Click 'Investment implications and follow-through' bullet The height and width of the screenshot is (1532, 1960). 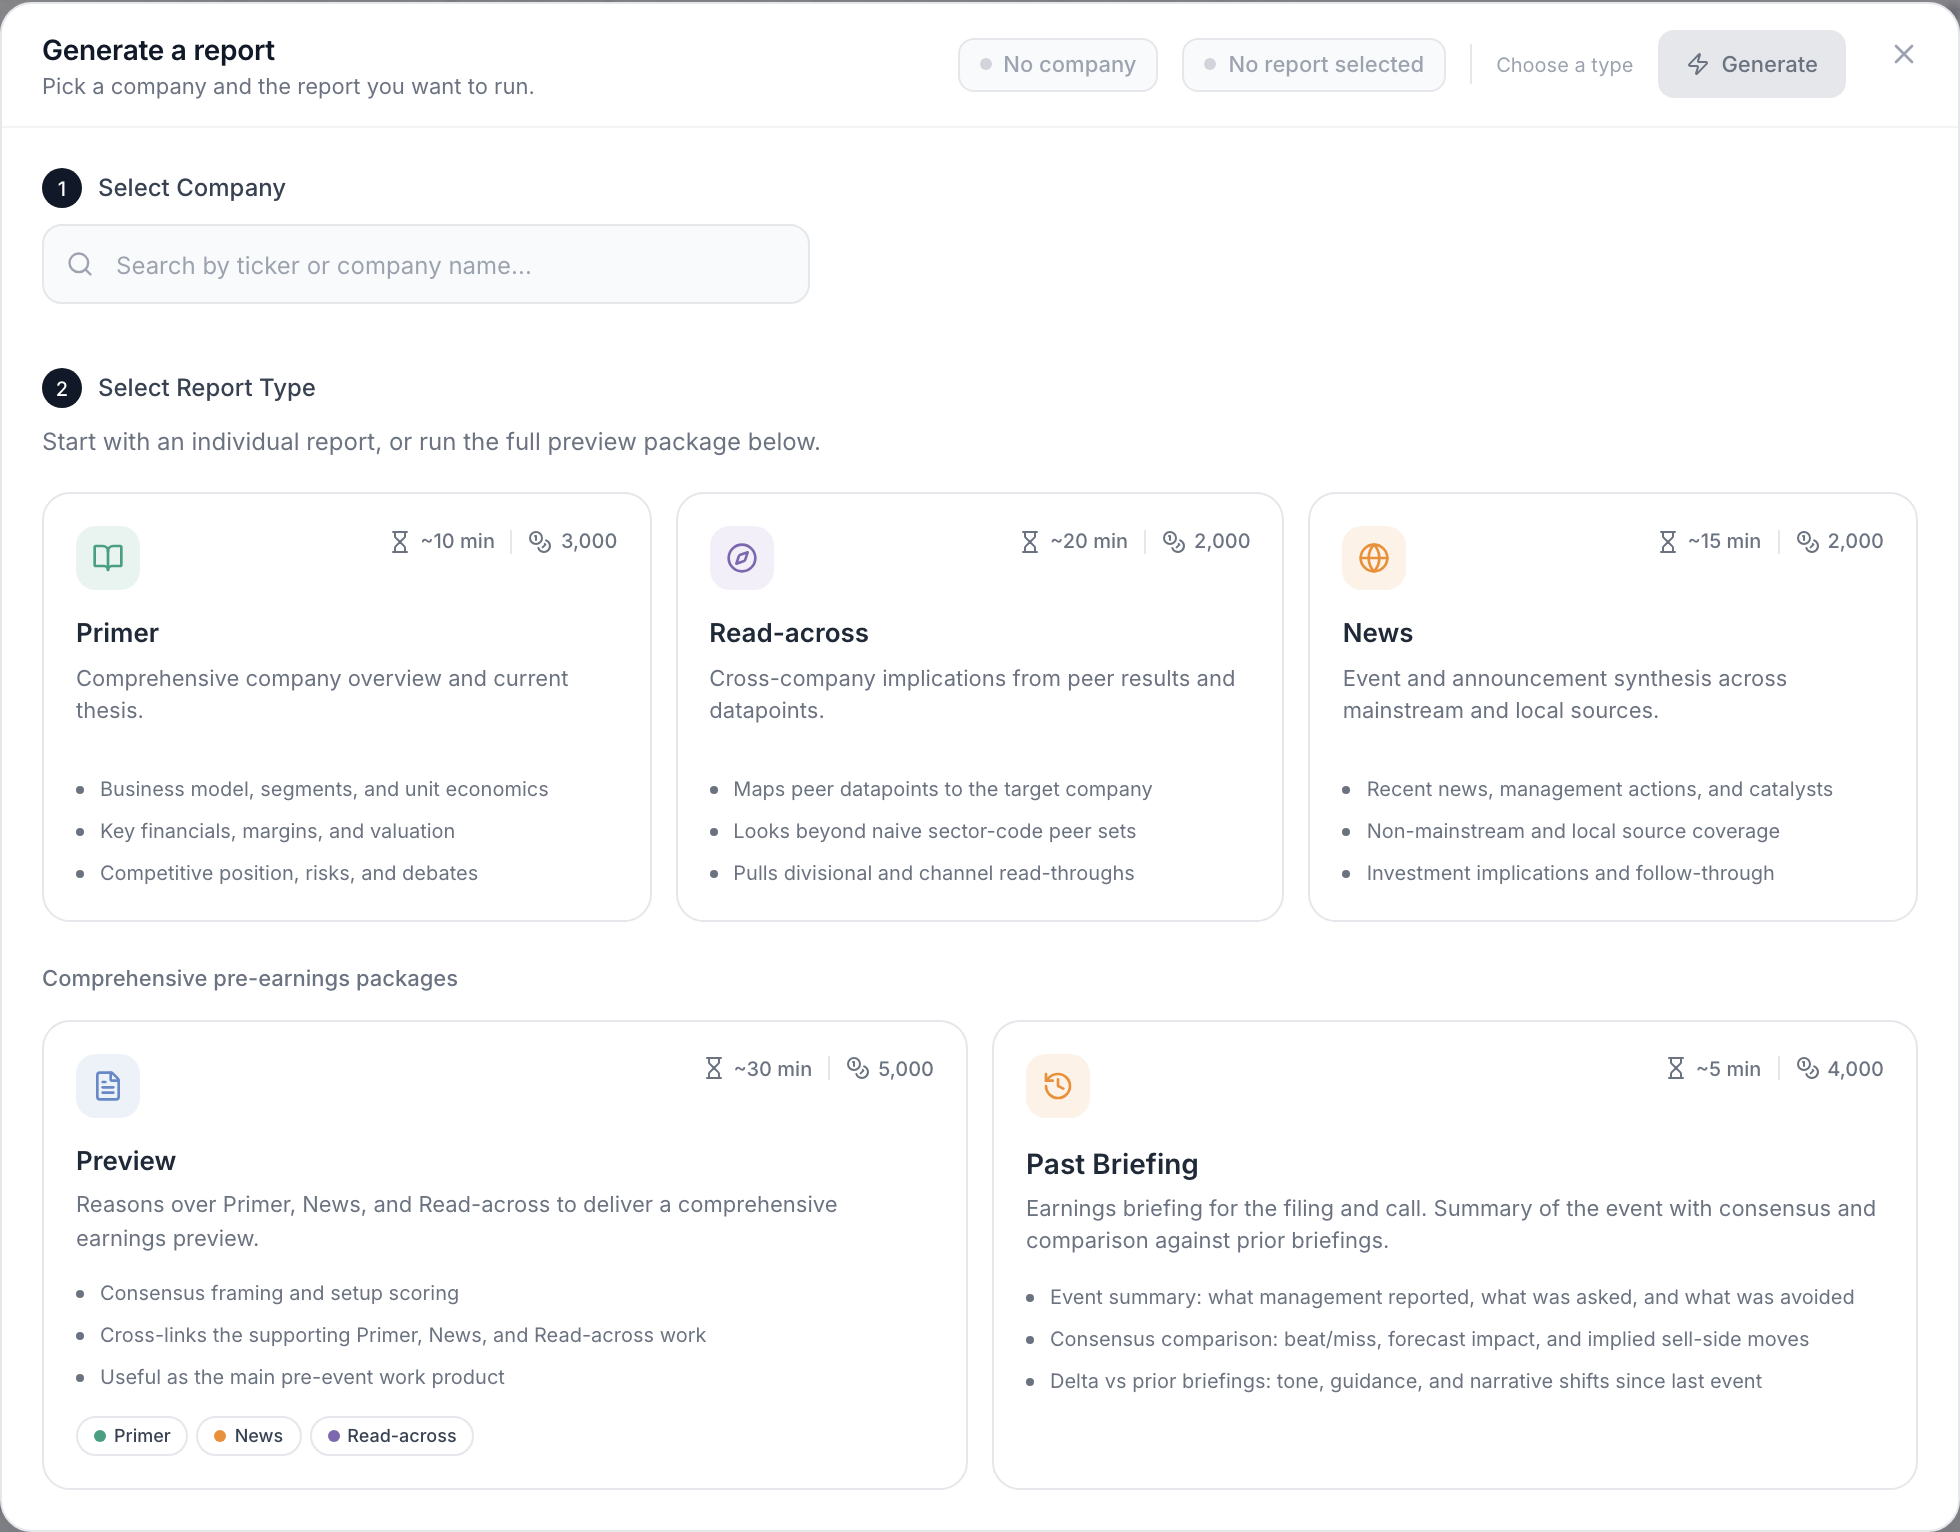(1570, 873)
